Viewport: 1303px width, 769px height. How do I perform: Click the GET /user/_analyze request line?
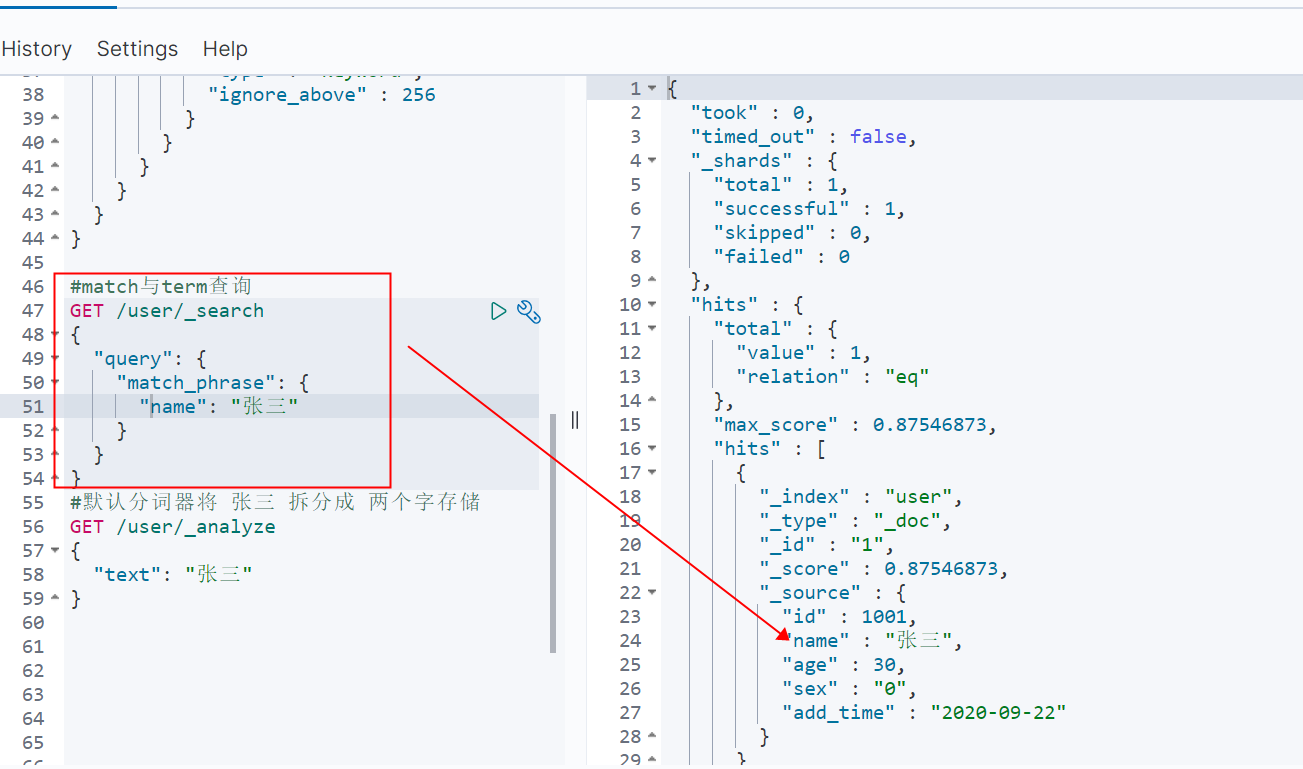[173, 527]
